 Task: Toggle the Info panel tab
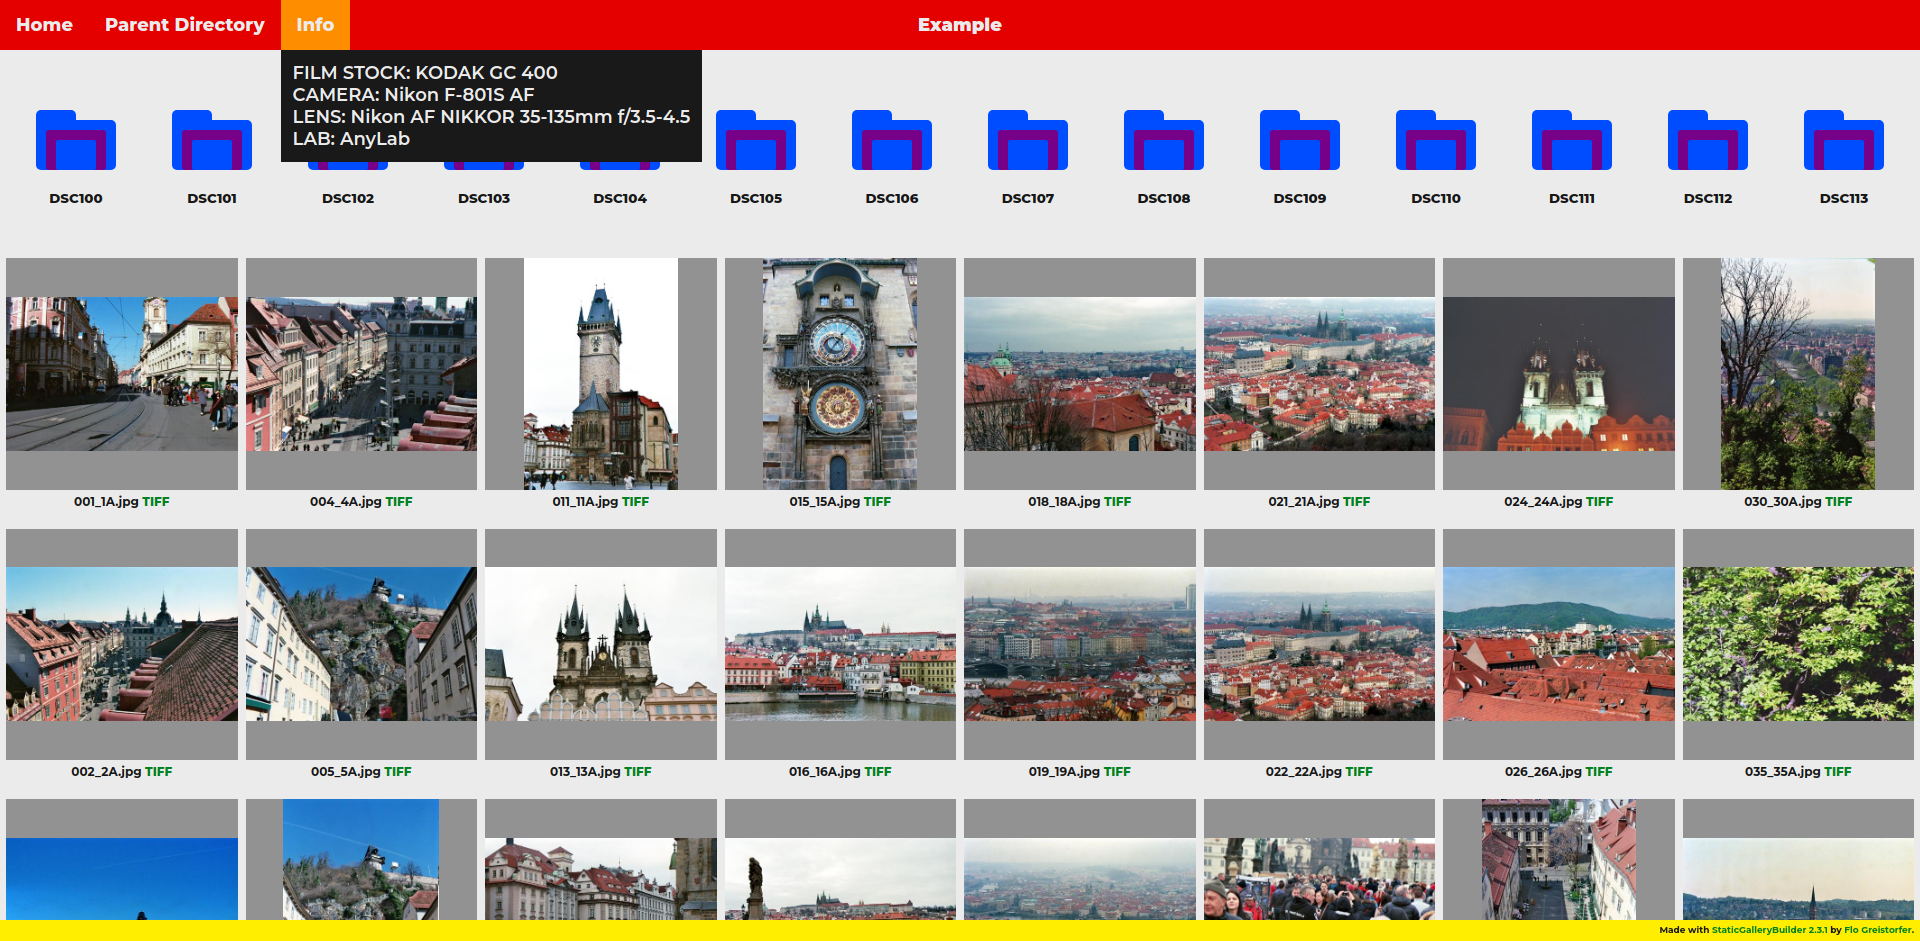[315, 25]
